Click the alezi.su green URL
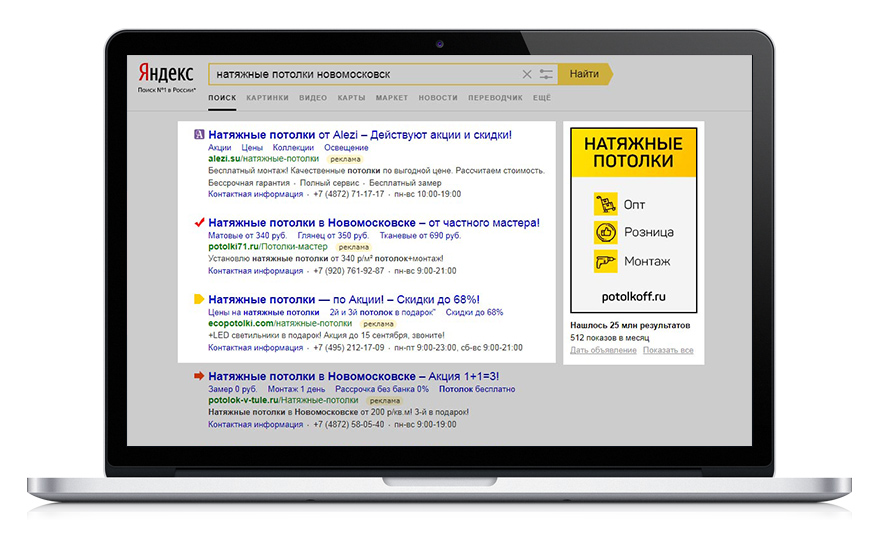The height and width of the screenshot is (535, 881). 264,159
